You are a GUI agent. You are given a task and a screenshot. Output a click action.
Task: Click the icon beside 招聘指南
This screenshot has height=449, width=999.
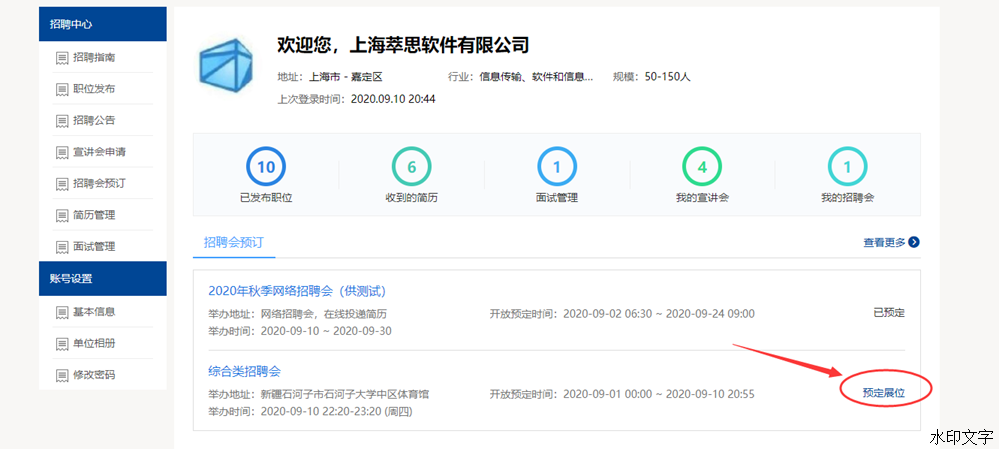62,58
